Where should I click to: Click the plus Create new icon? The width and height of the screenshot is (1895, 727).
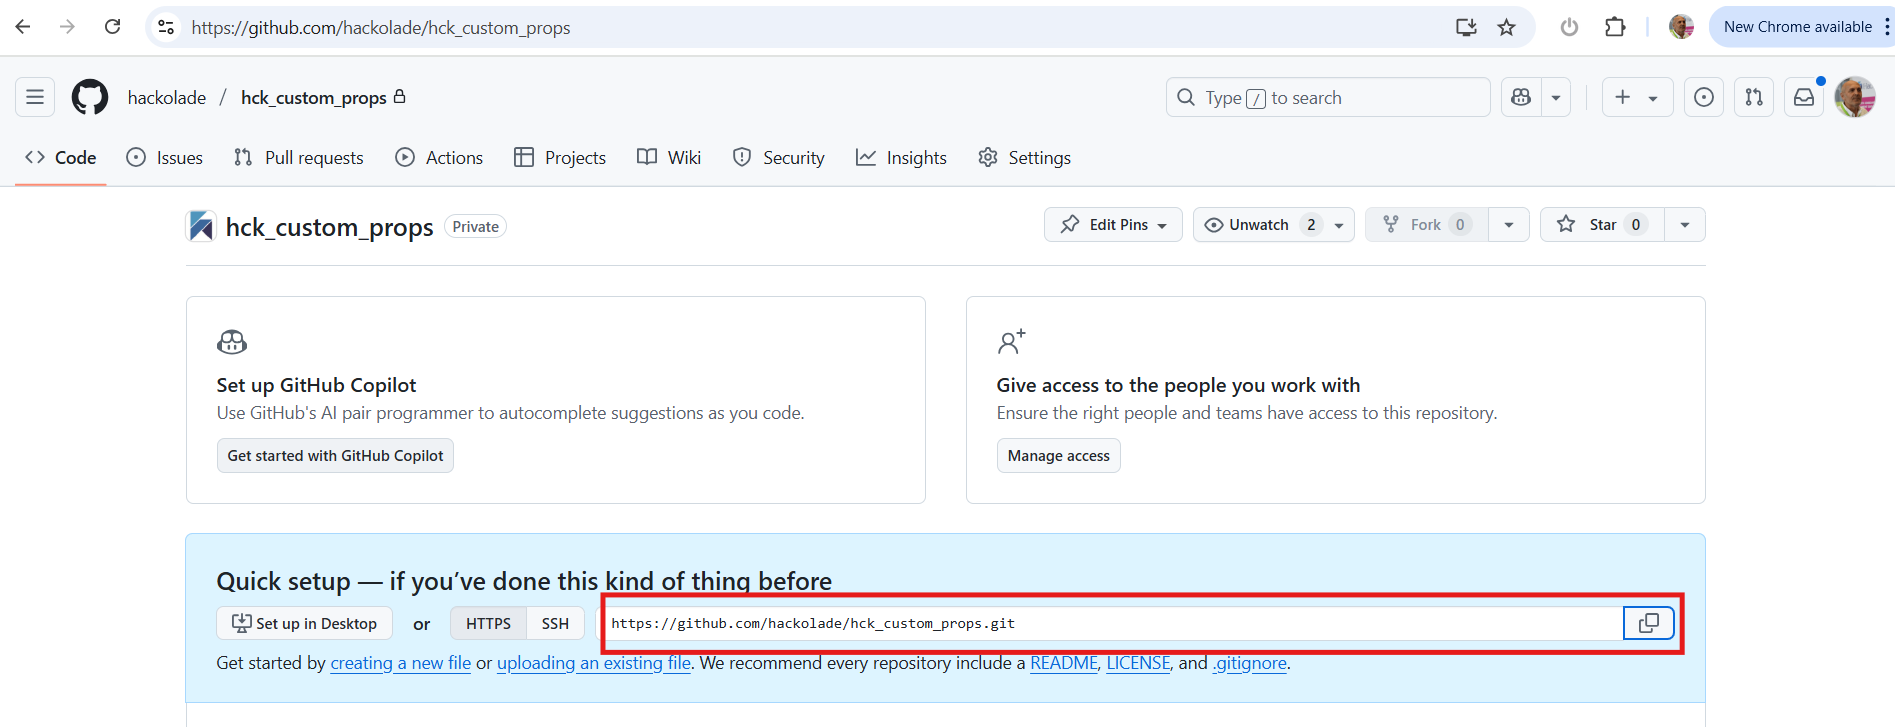point(1623,97)
